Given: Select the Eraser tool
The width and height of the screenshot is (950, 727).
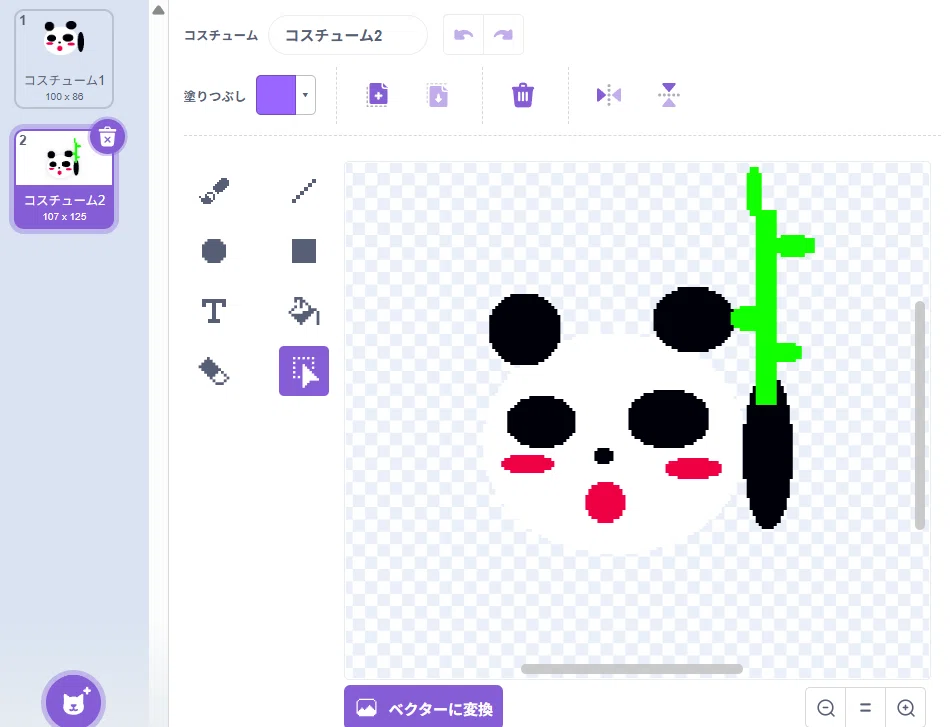Looking at the screenshot, I should coord(214,371).
